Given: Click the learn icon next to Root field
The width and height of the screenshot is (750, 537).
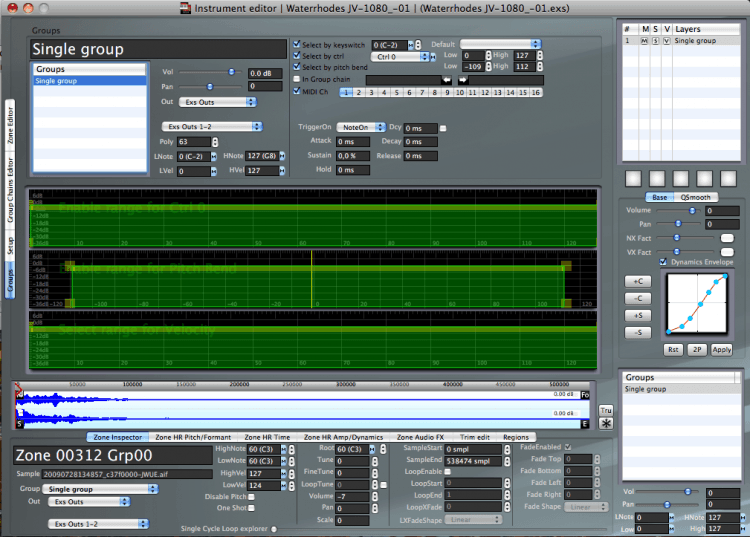Looking at the screenshot, I should 372,449.
